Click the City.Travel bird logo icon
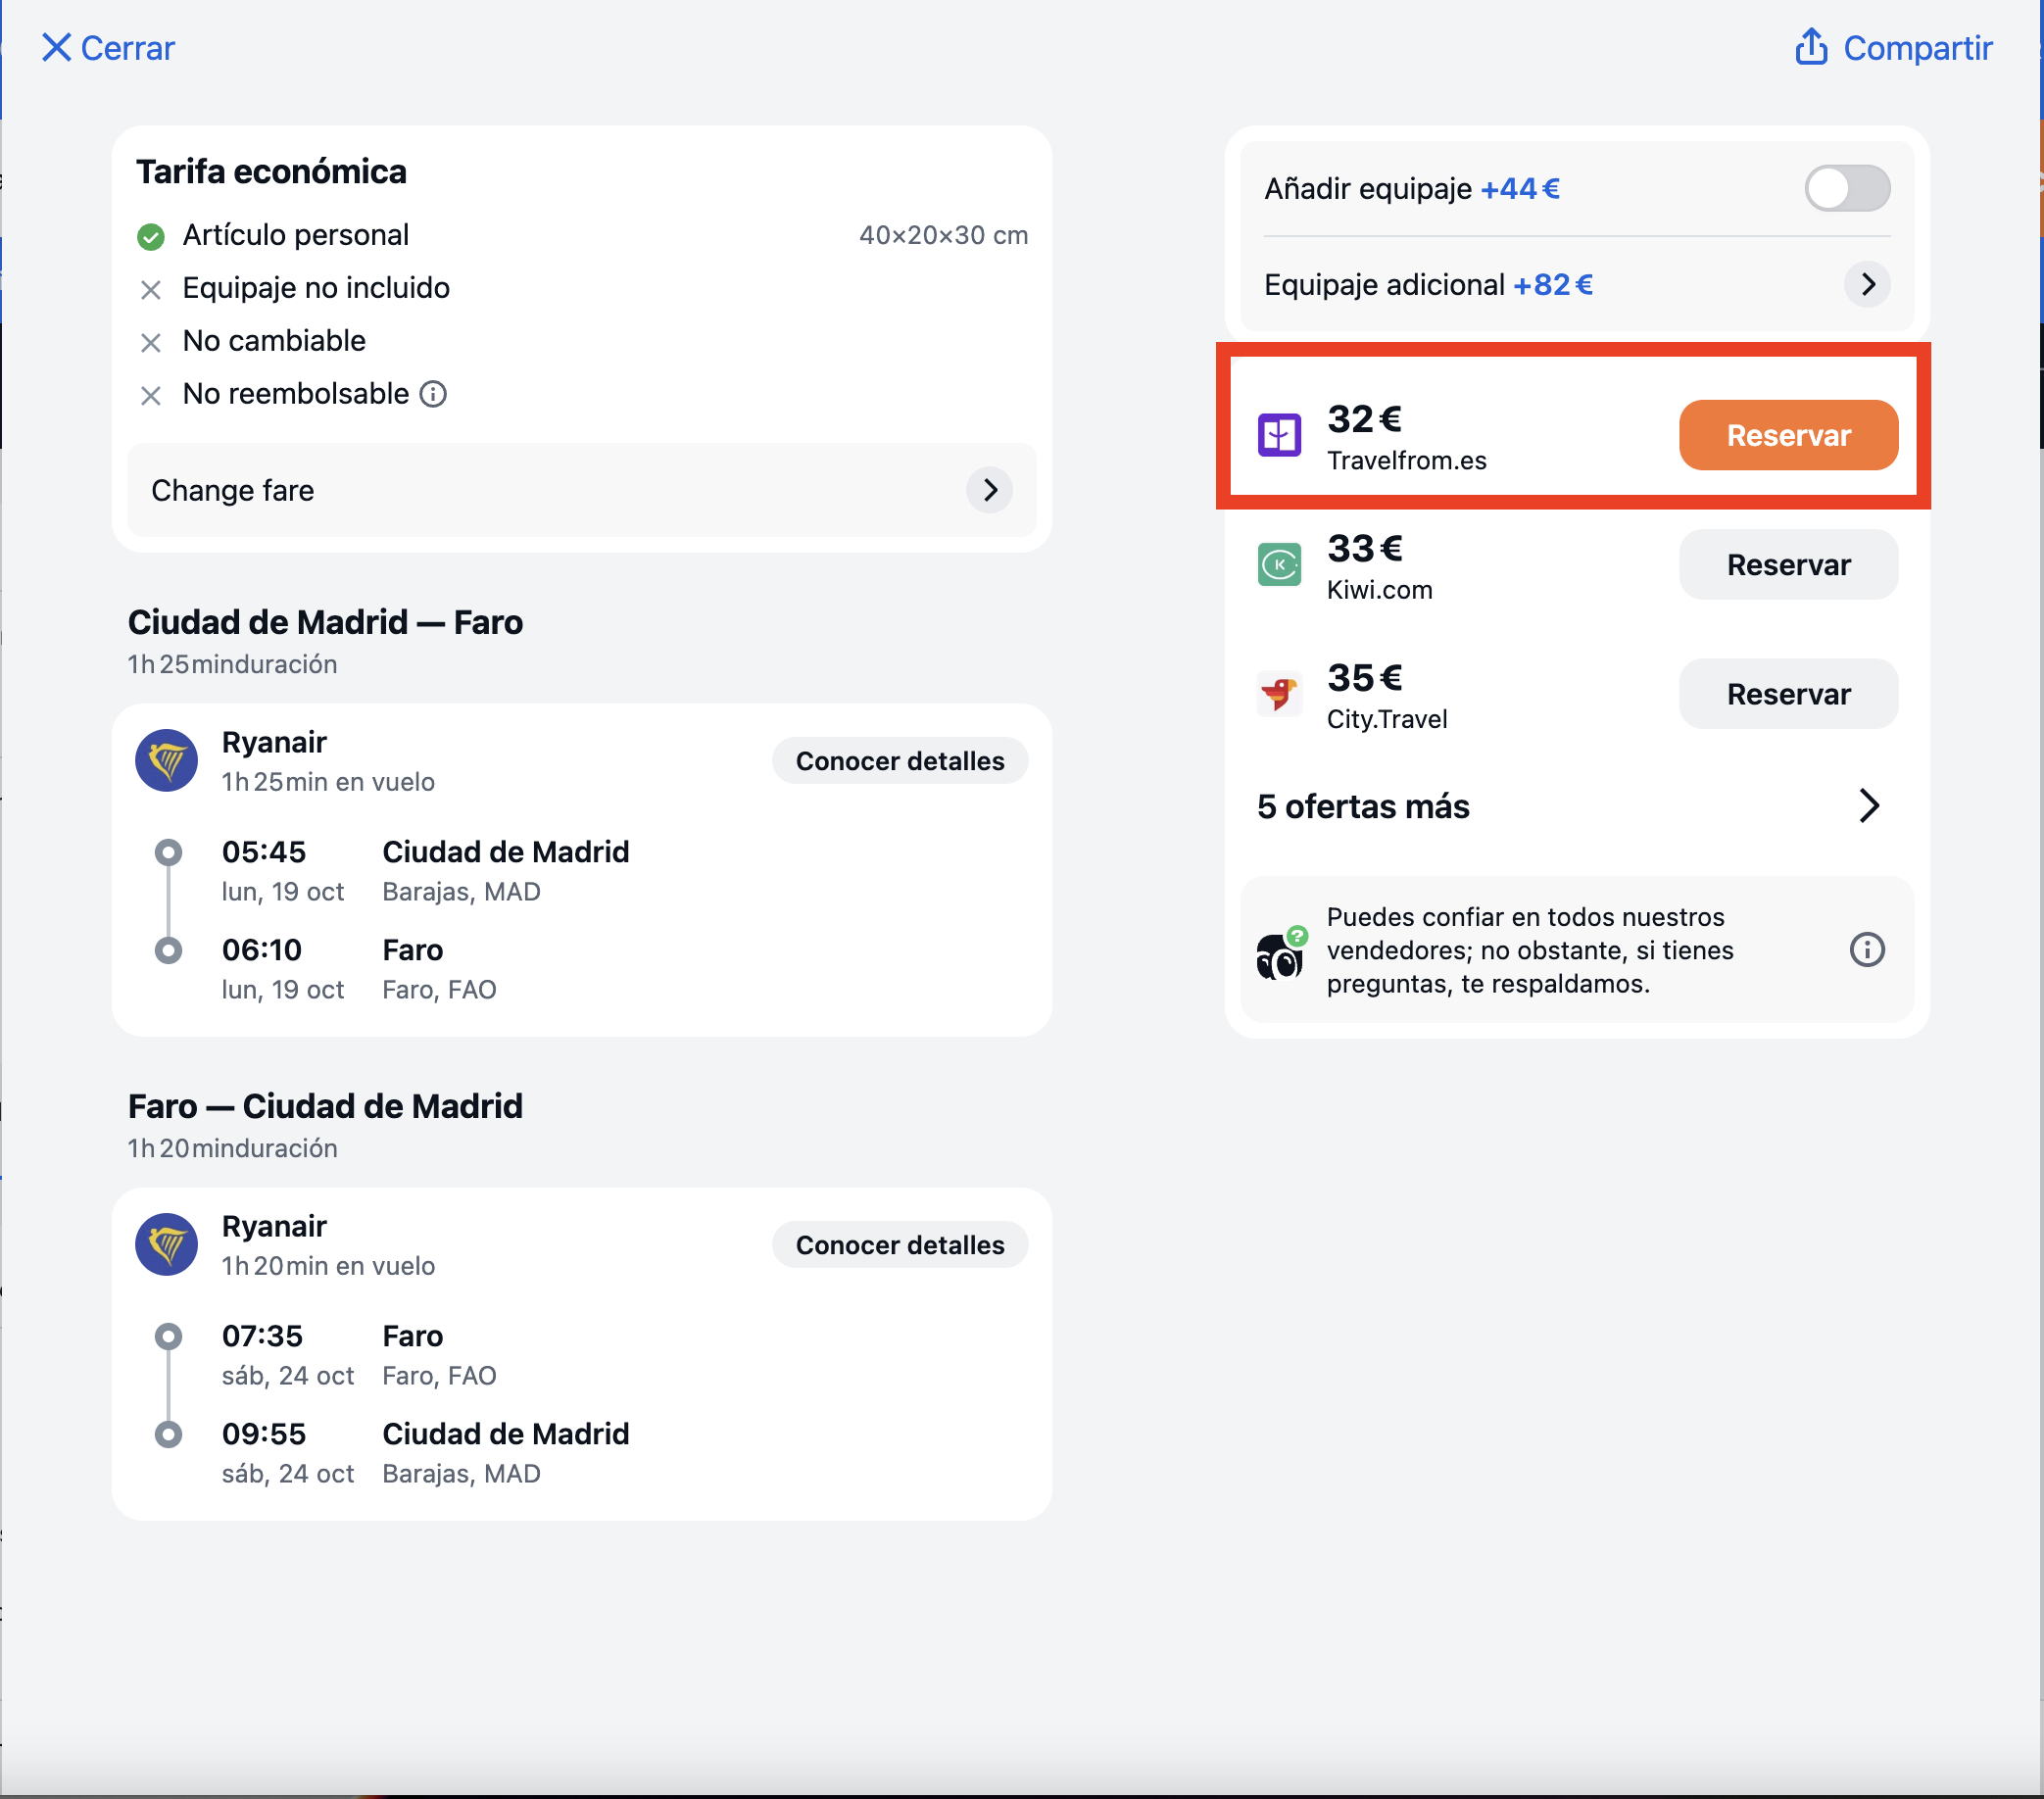 1278,694
